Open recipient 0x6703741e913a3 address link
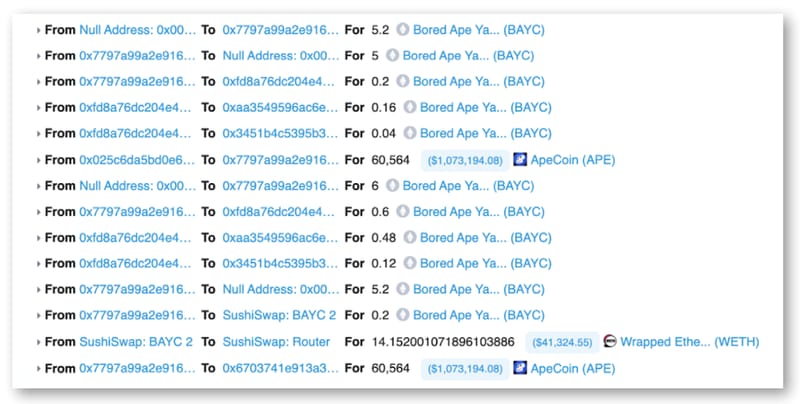This screenshot has width=800, height=404. tap(280, 368)
